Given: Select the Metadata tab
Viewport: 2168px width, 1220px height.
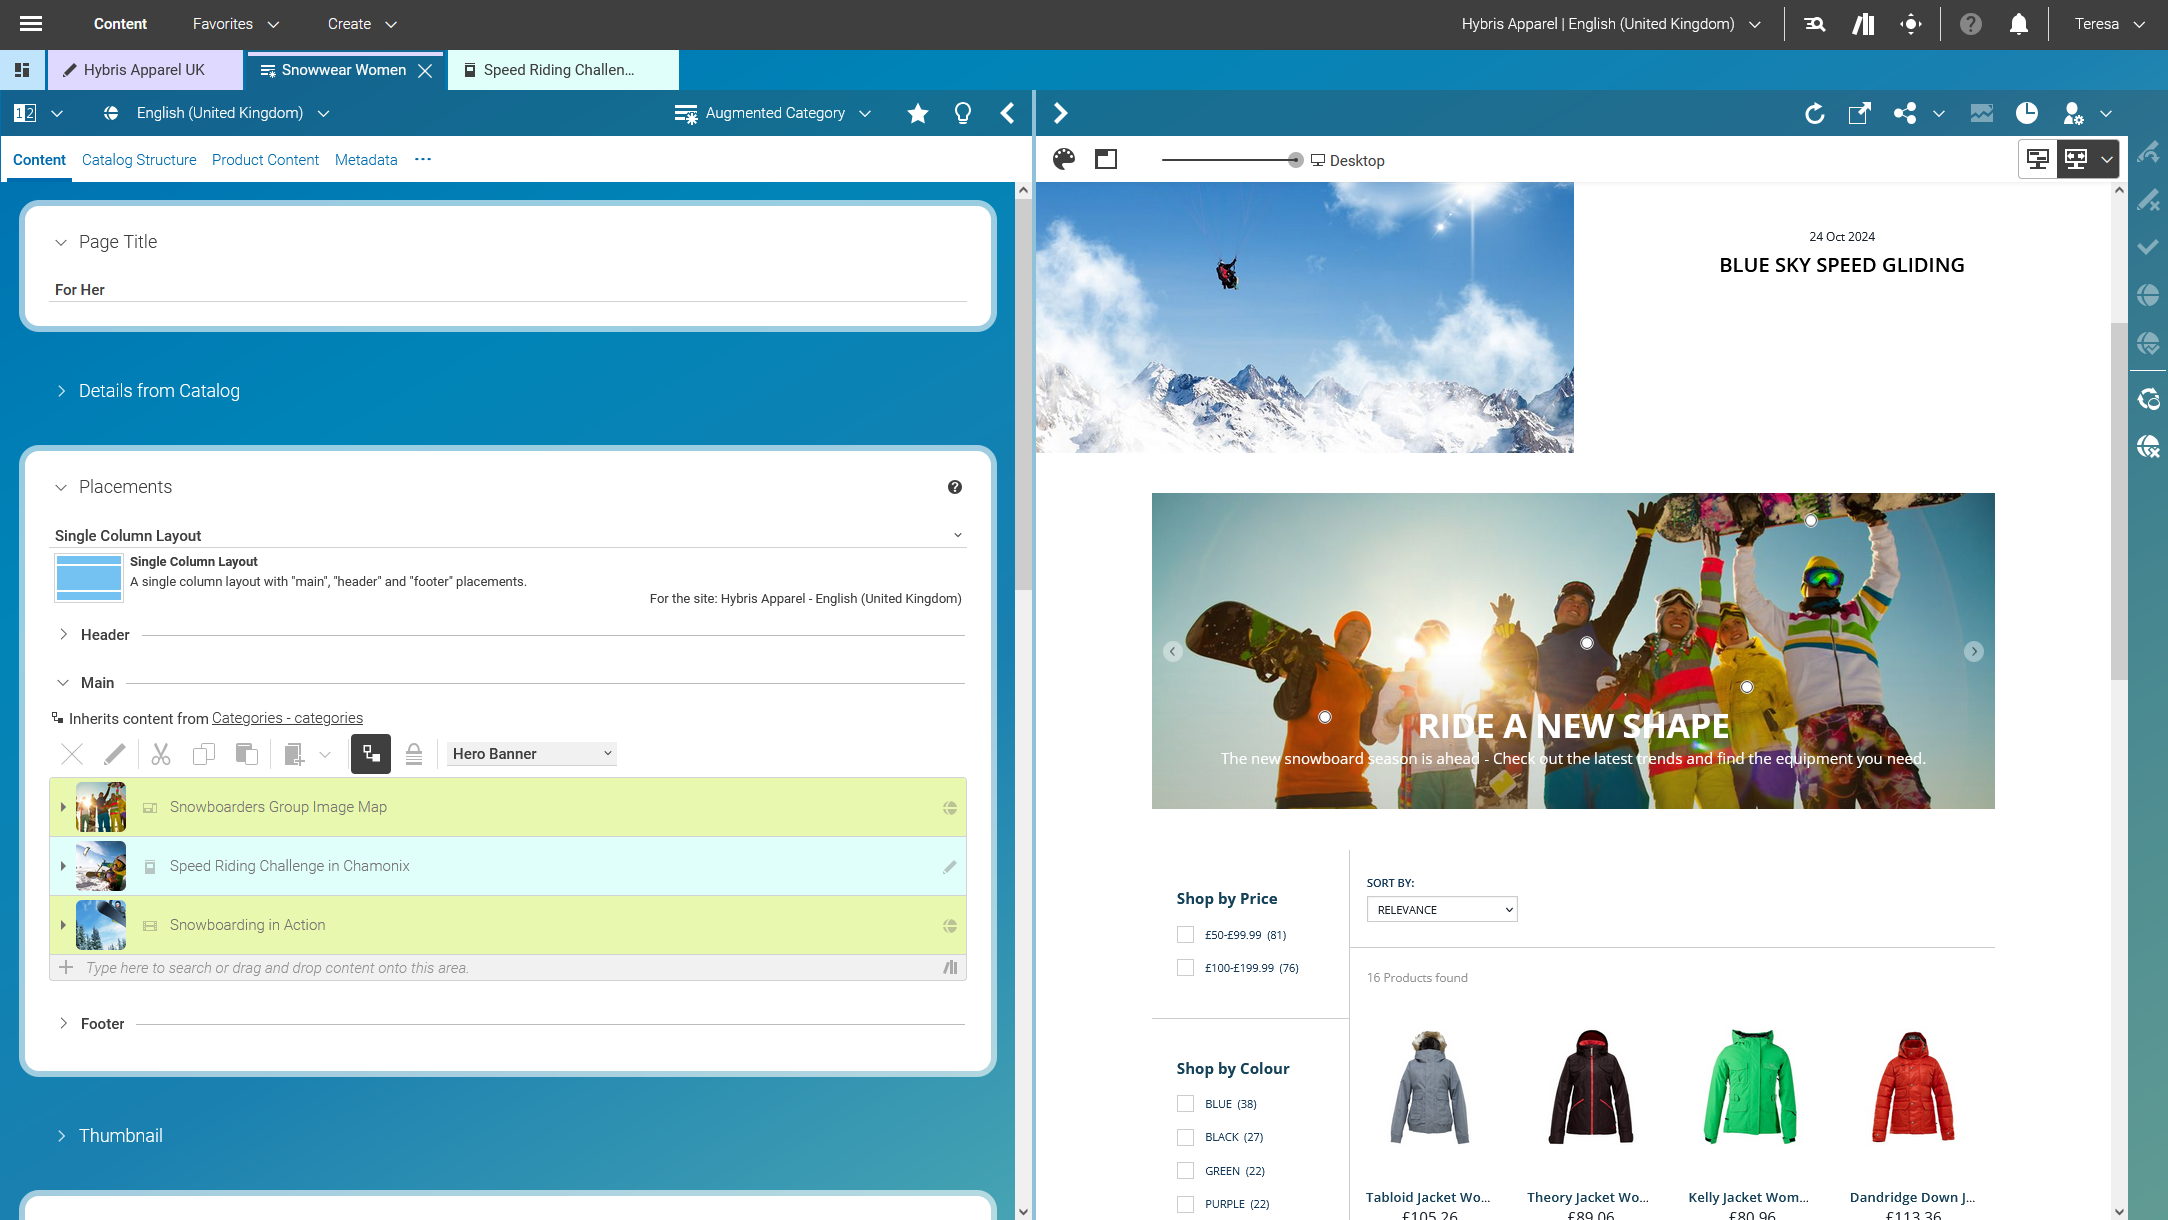Looking at the screenshot, I should tap(365, 160).
